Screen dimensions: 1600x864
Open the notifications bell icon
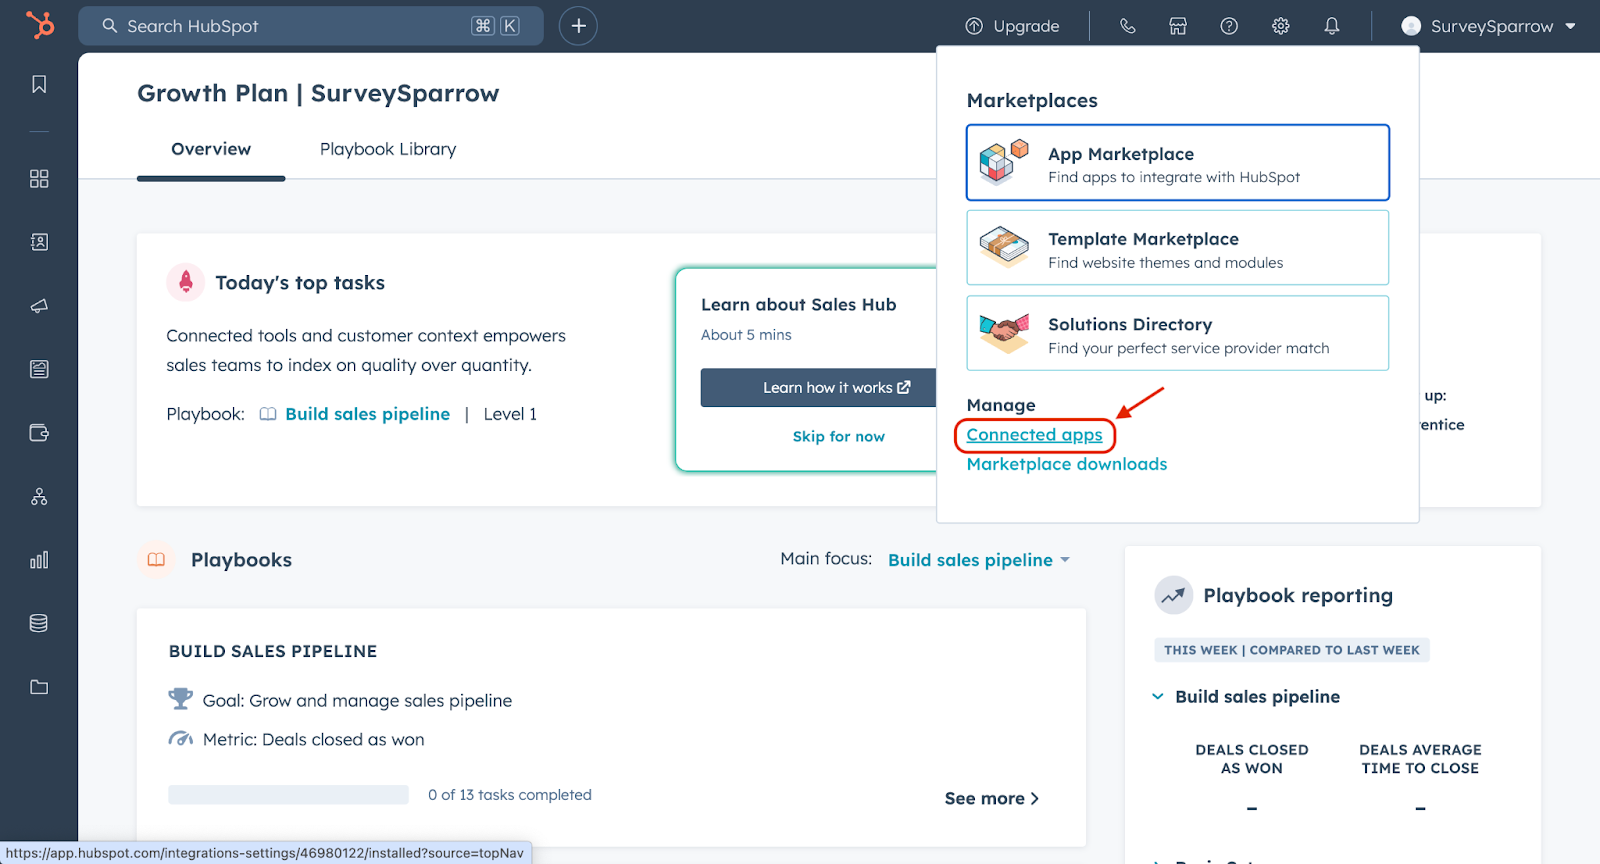pos(1331,26)
